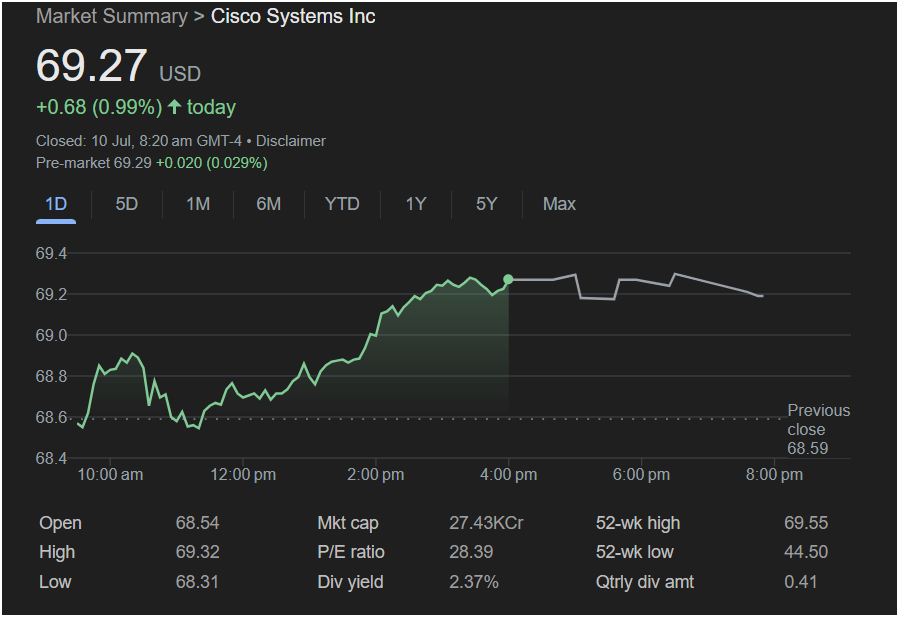Open the 1M chart range

[198, 204]
